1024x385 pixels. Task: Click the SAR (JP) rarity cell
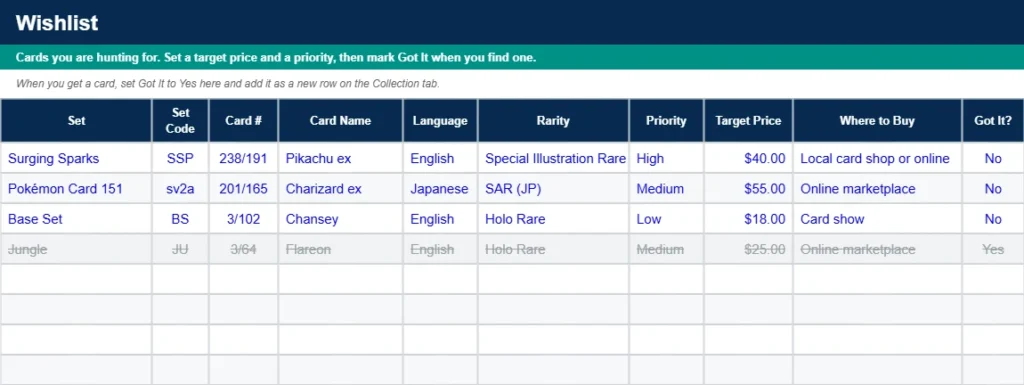553,189
